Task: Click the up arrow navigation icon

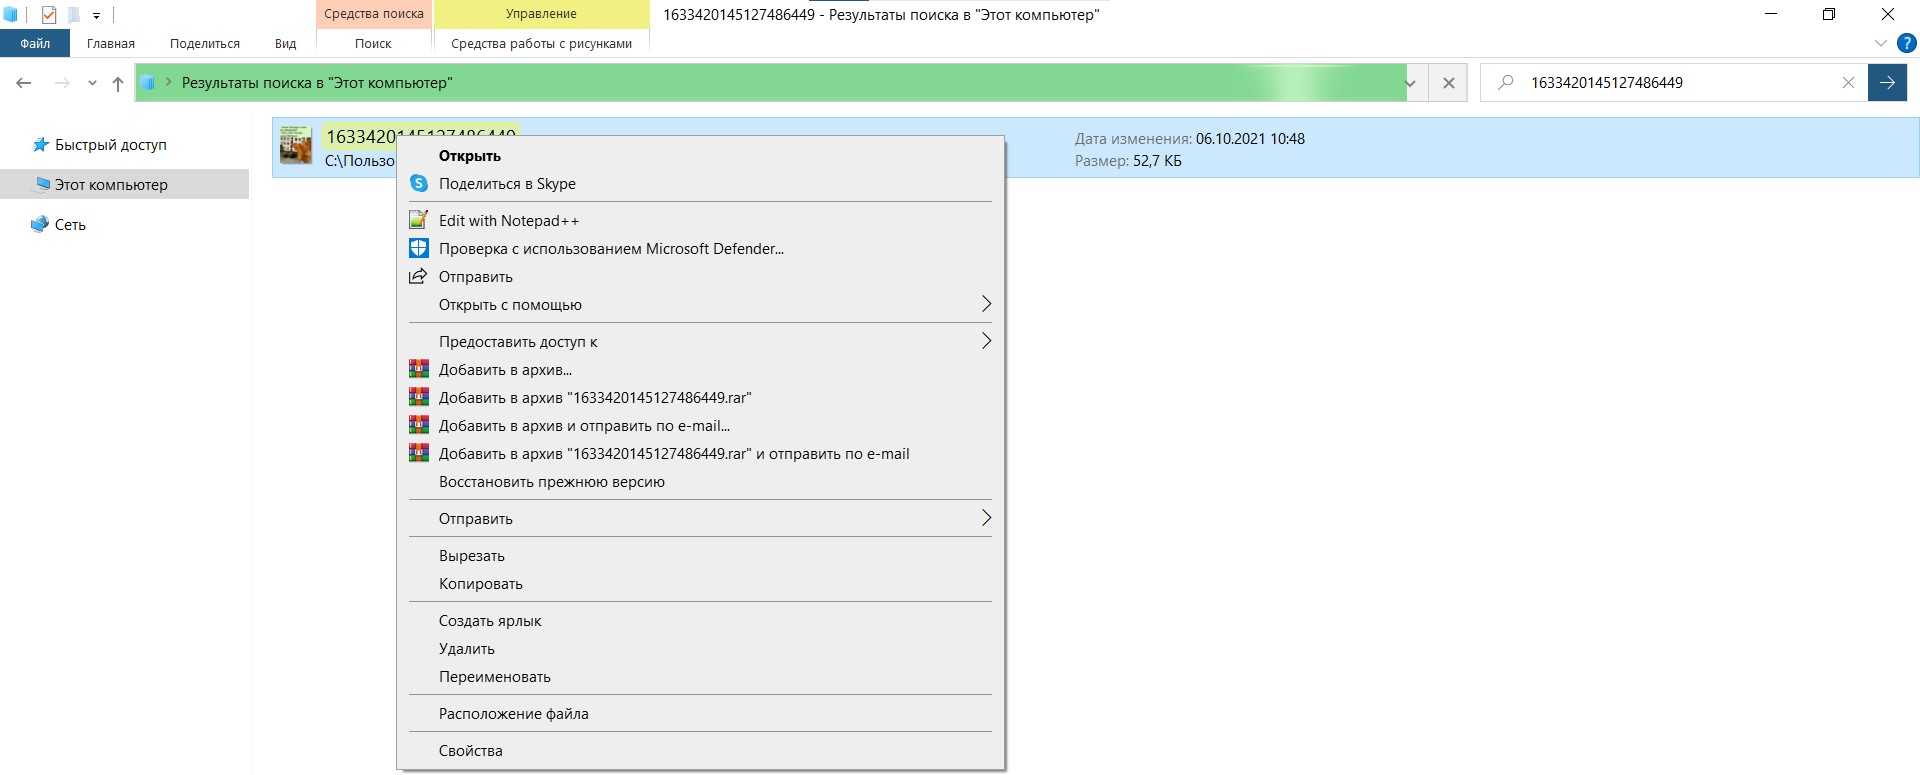Action: [118, 84]
